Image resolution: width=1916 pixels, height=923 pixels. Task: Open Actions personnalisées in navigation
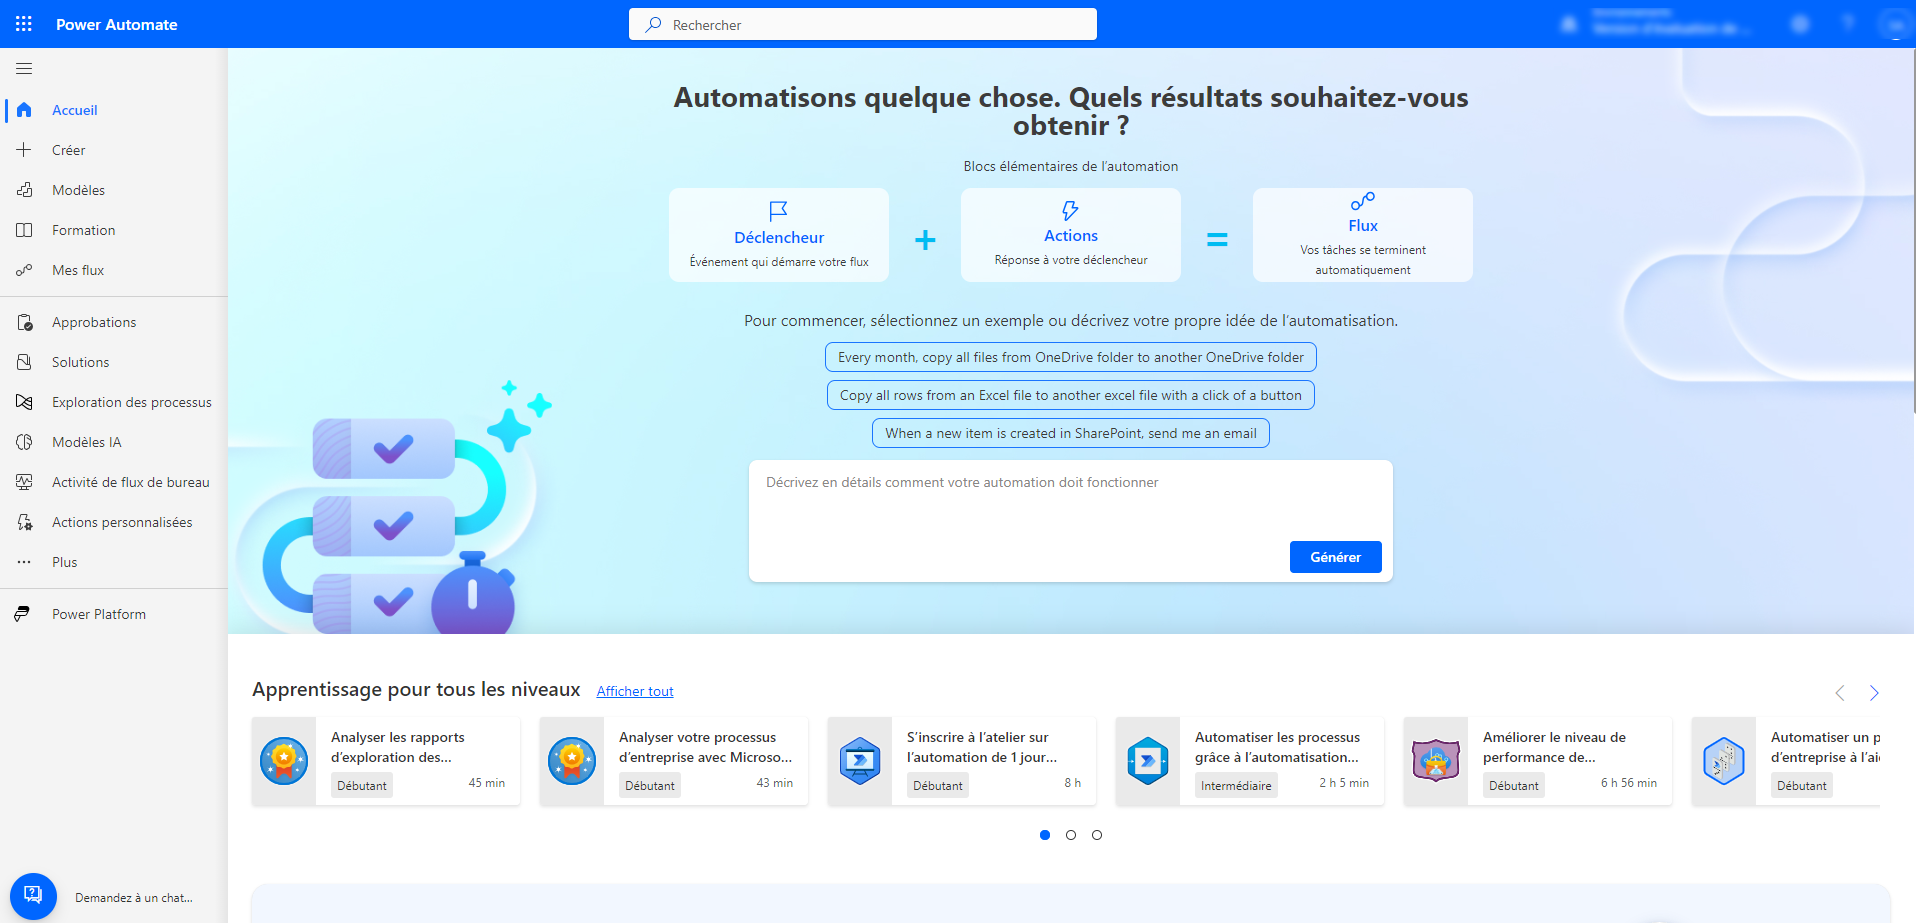tap(122, 522)
